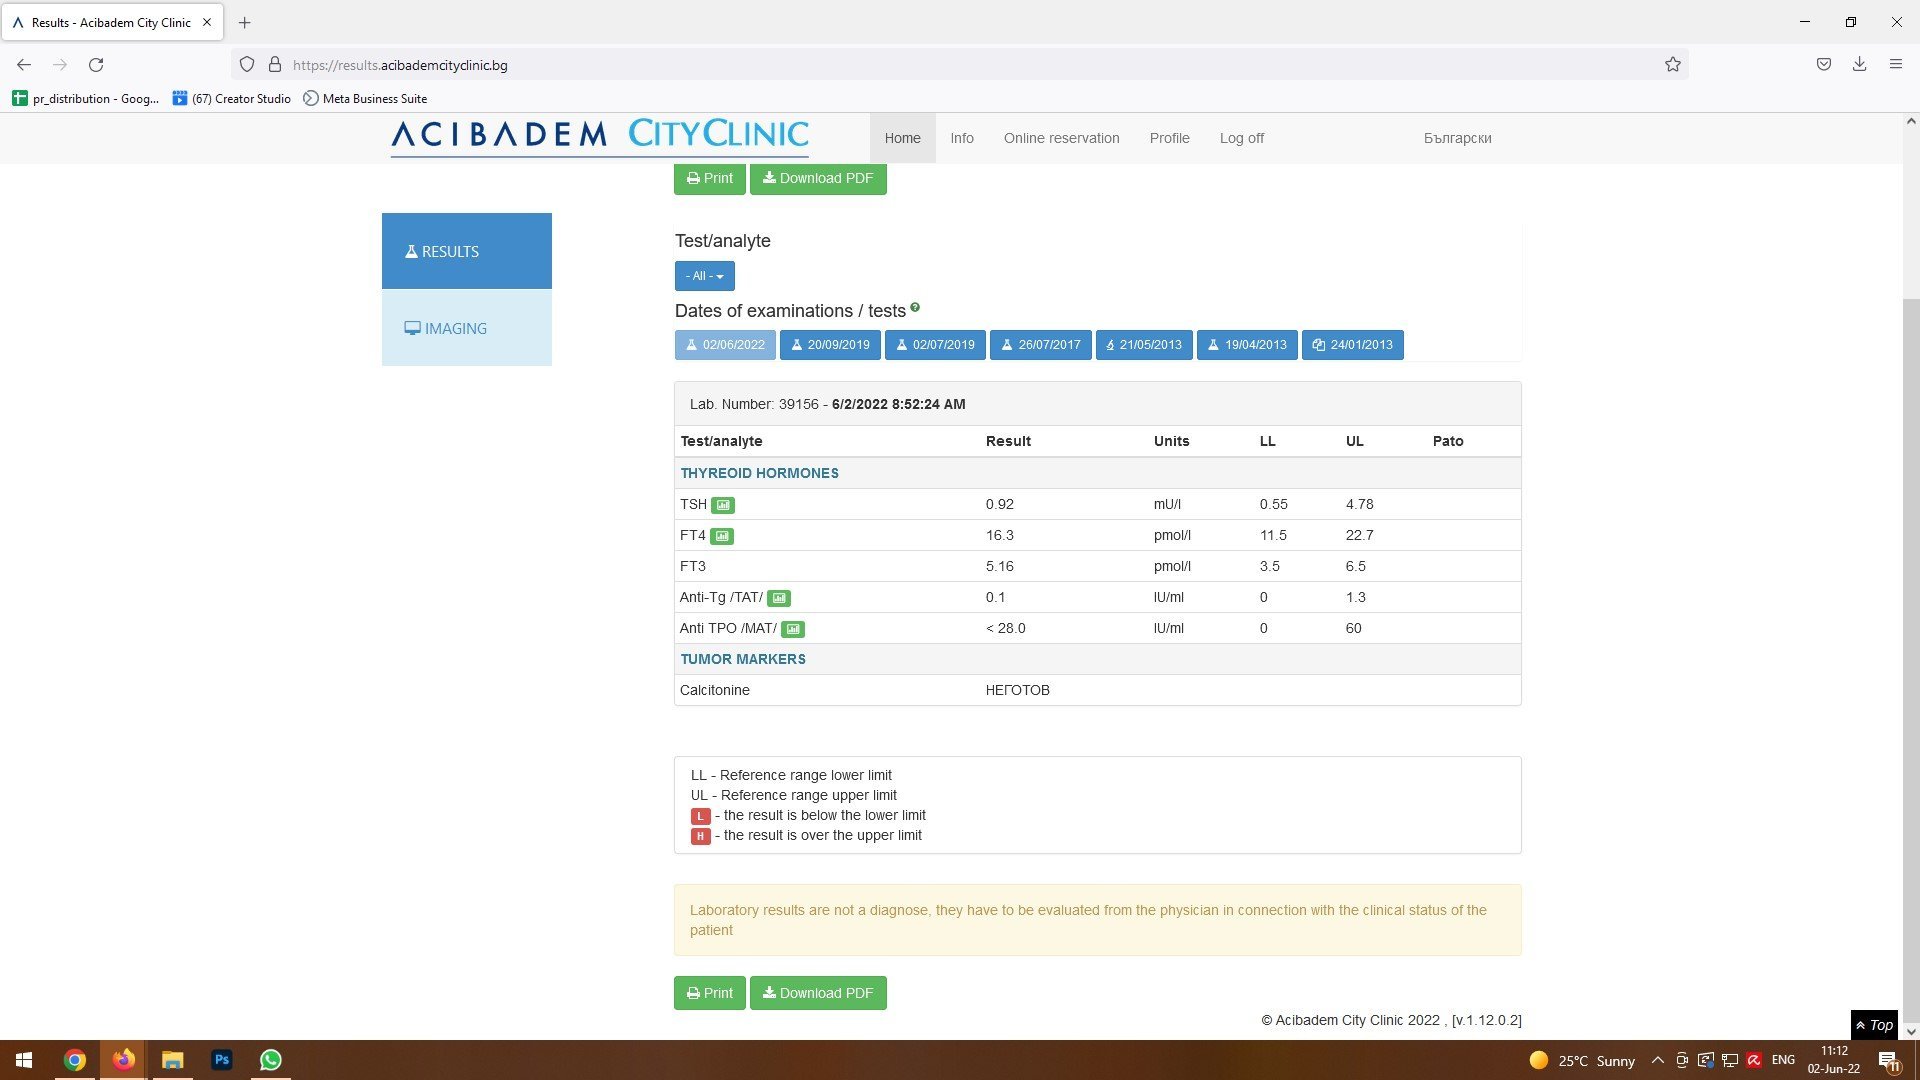Open the Profile menu item
Viewport: 1920px width, 1080px height.
[x=1169, y=138]
